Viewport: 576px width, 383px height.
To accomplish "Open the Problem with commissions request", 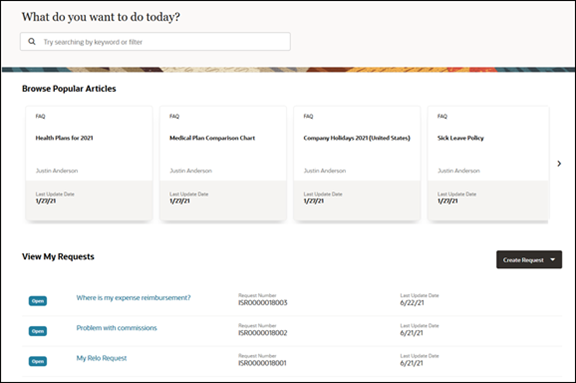I will [116, 328].
